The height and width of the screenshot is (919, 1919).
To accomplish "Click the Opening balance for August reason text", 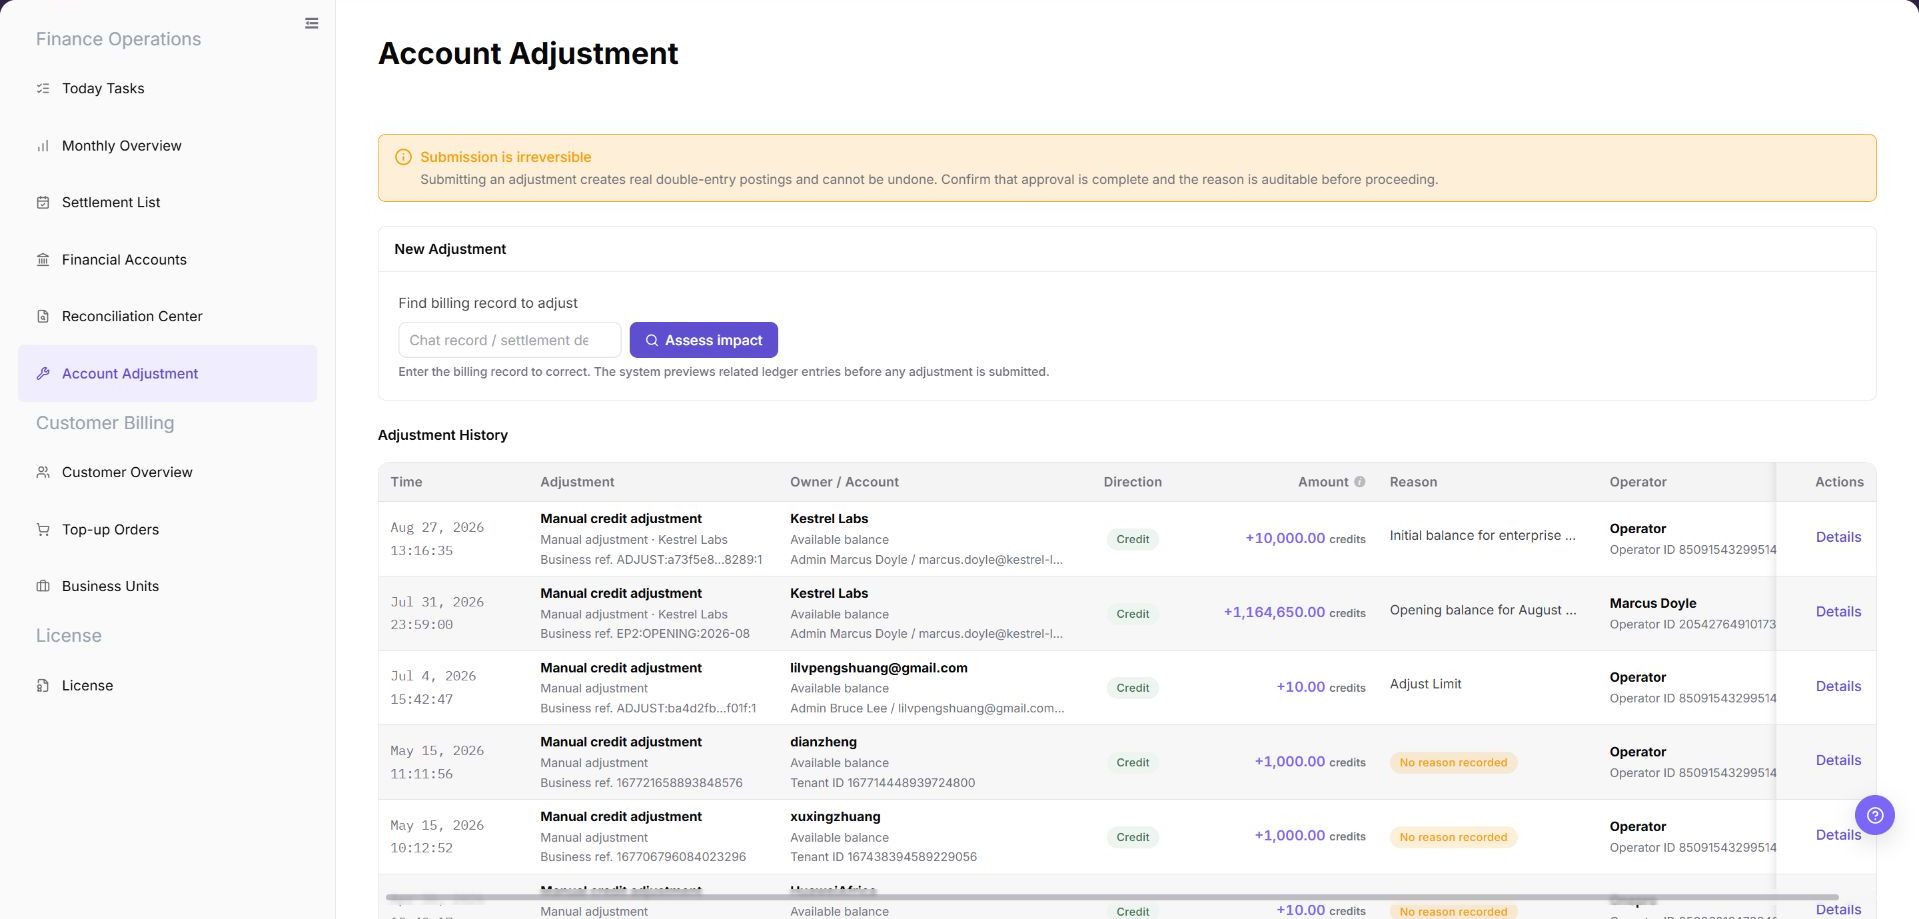I will [1482, 610].
